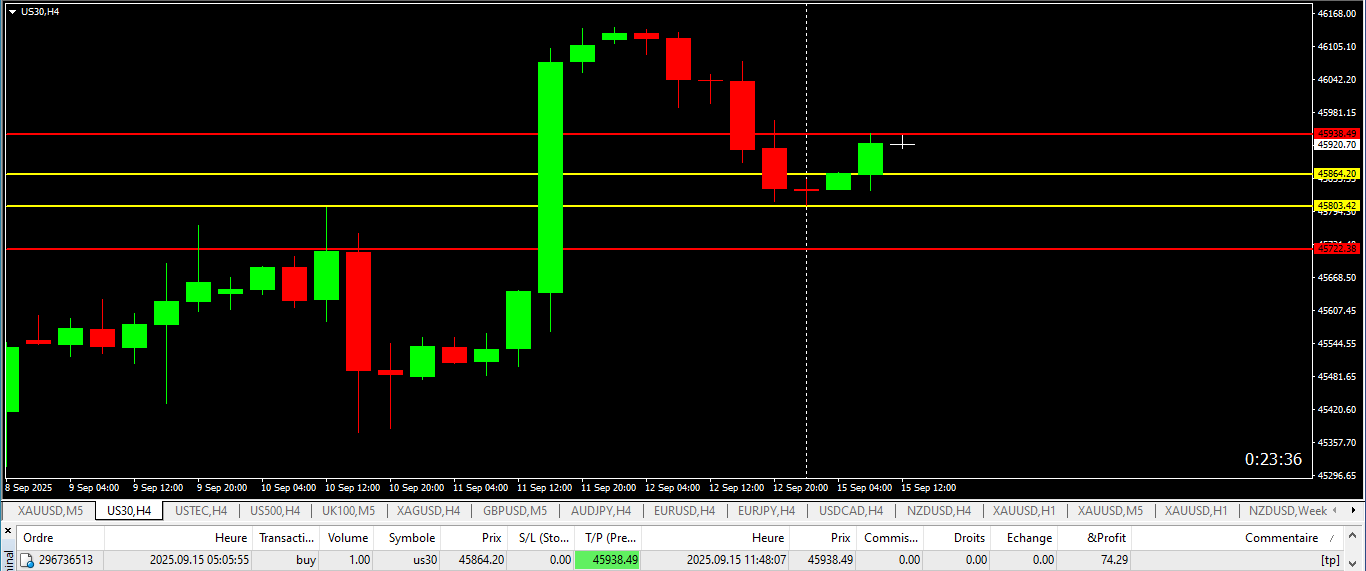The height and width of the screenshot is (571, 1366).
Task: Click the 12 Sep 20:00 time label
Action: click(x=800, y=488)
